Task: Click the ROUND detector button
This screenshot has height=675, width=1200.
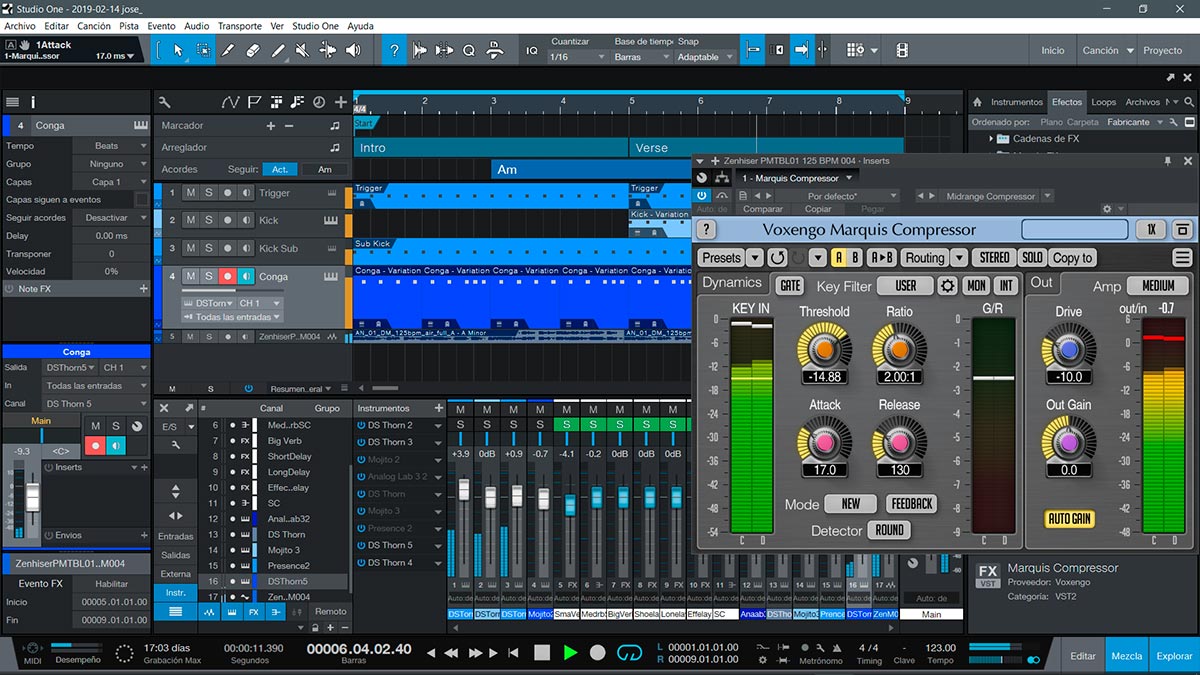Action: [x=889, y=531]
